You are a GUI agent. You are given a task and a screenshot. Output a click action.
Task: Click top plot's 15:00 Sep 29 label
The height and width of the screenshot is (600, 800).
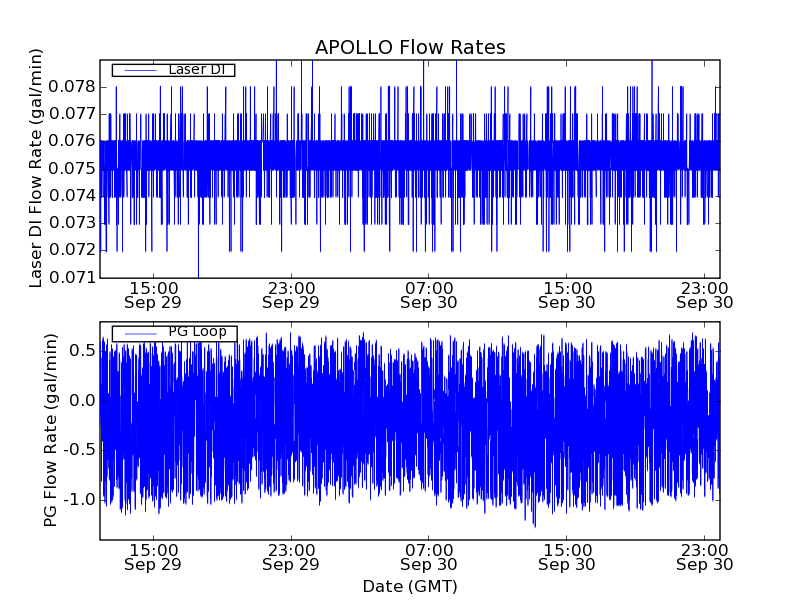click(153, 295)
